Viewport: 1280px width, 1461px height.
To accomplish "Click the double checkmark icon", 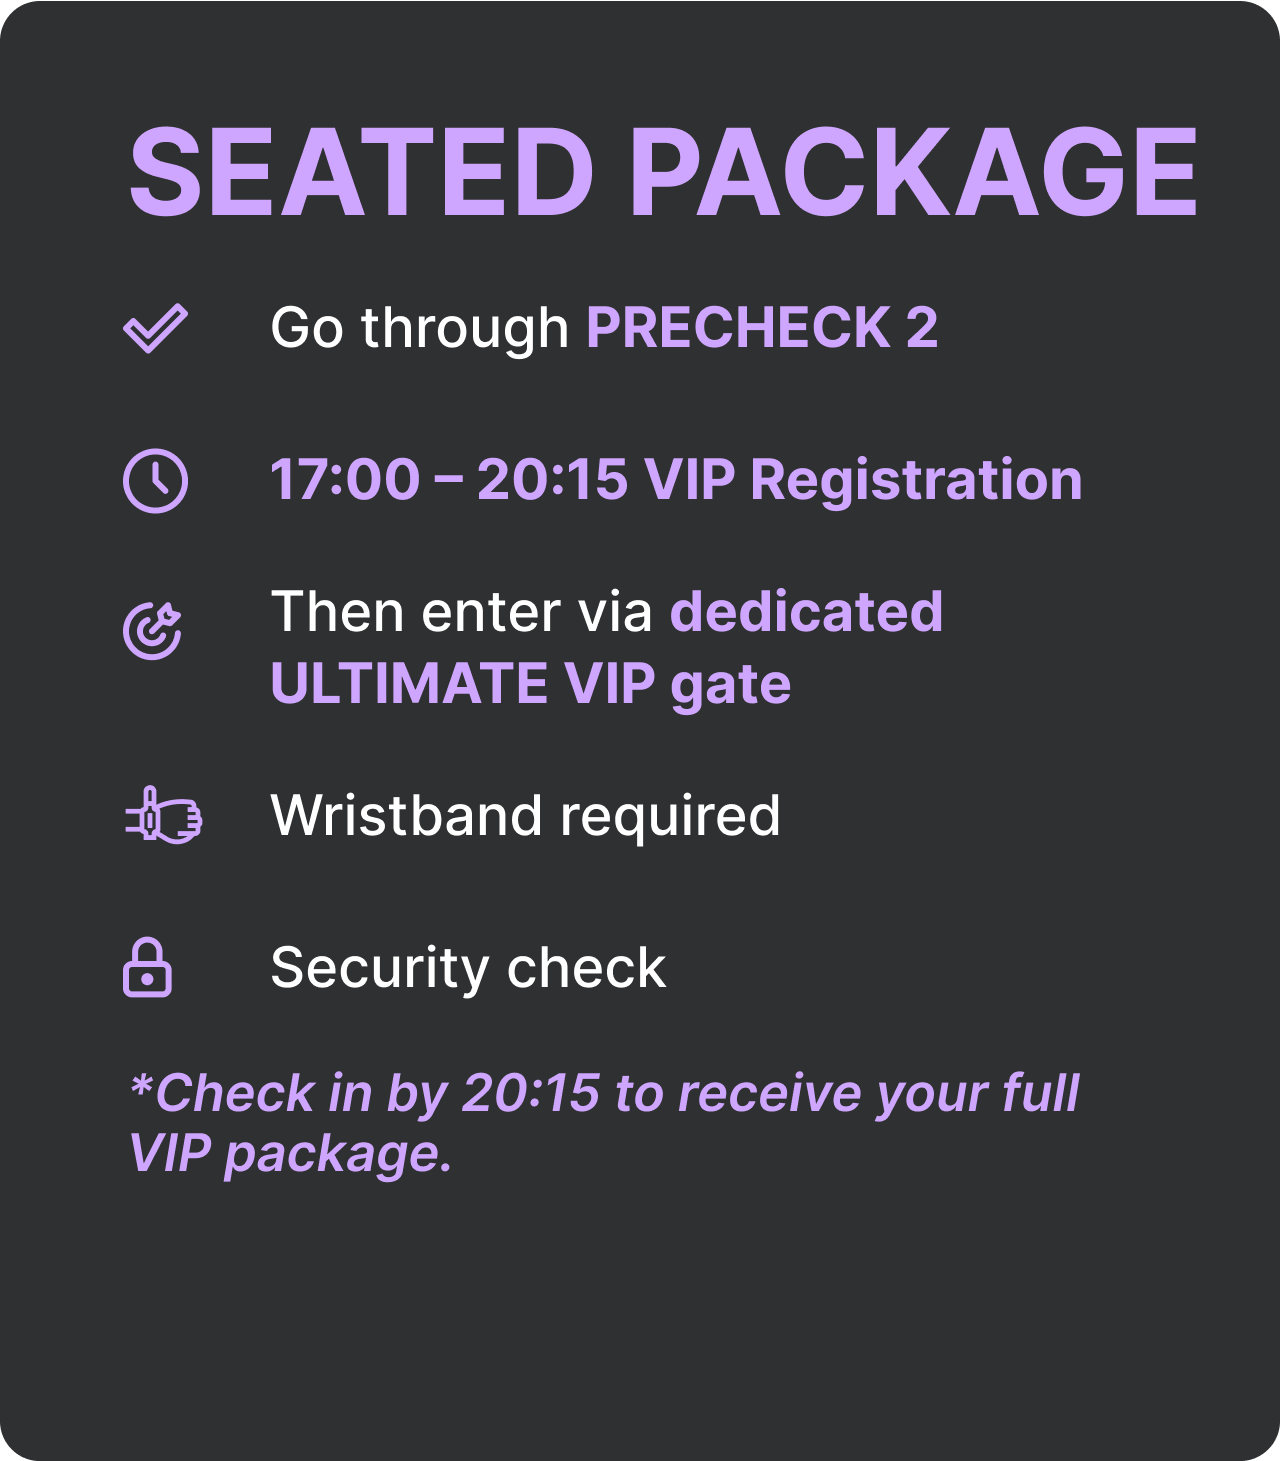I will (x=155, y=328).
